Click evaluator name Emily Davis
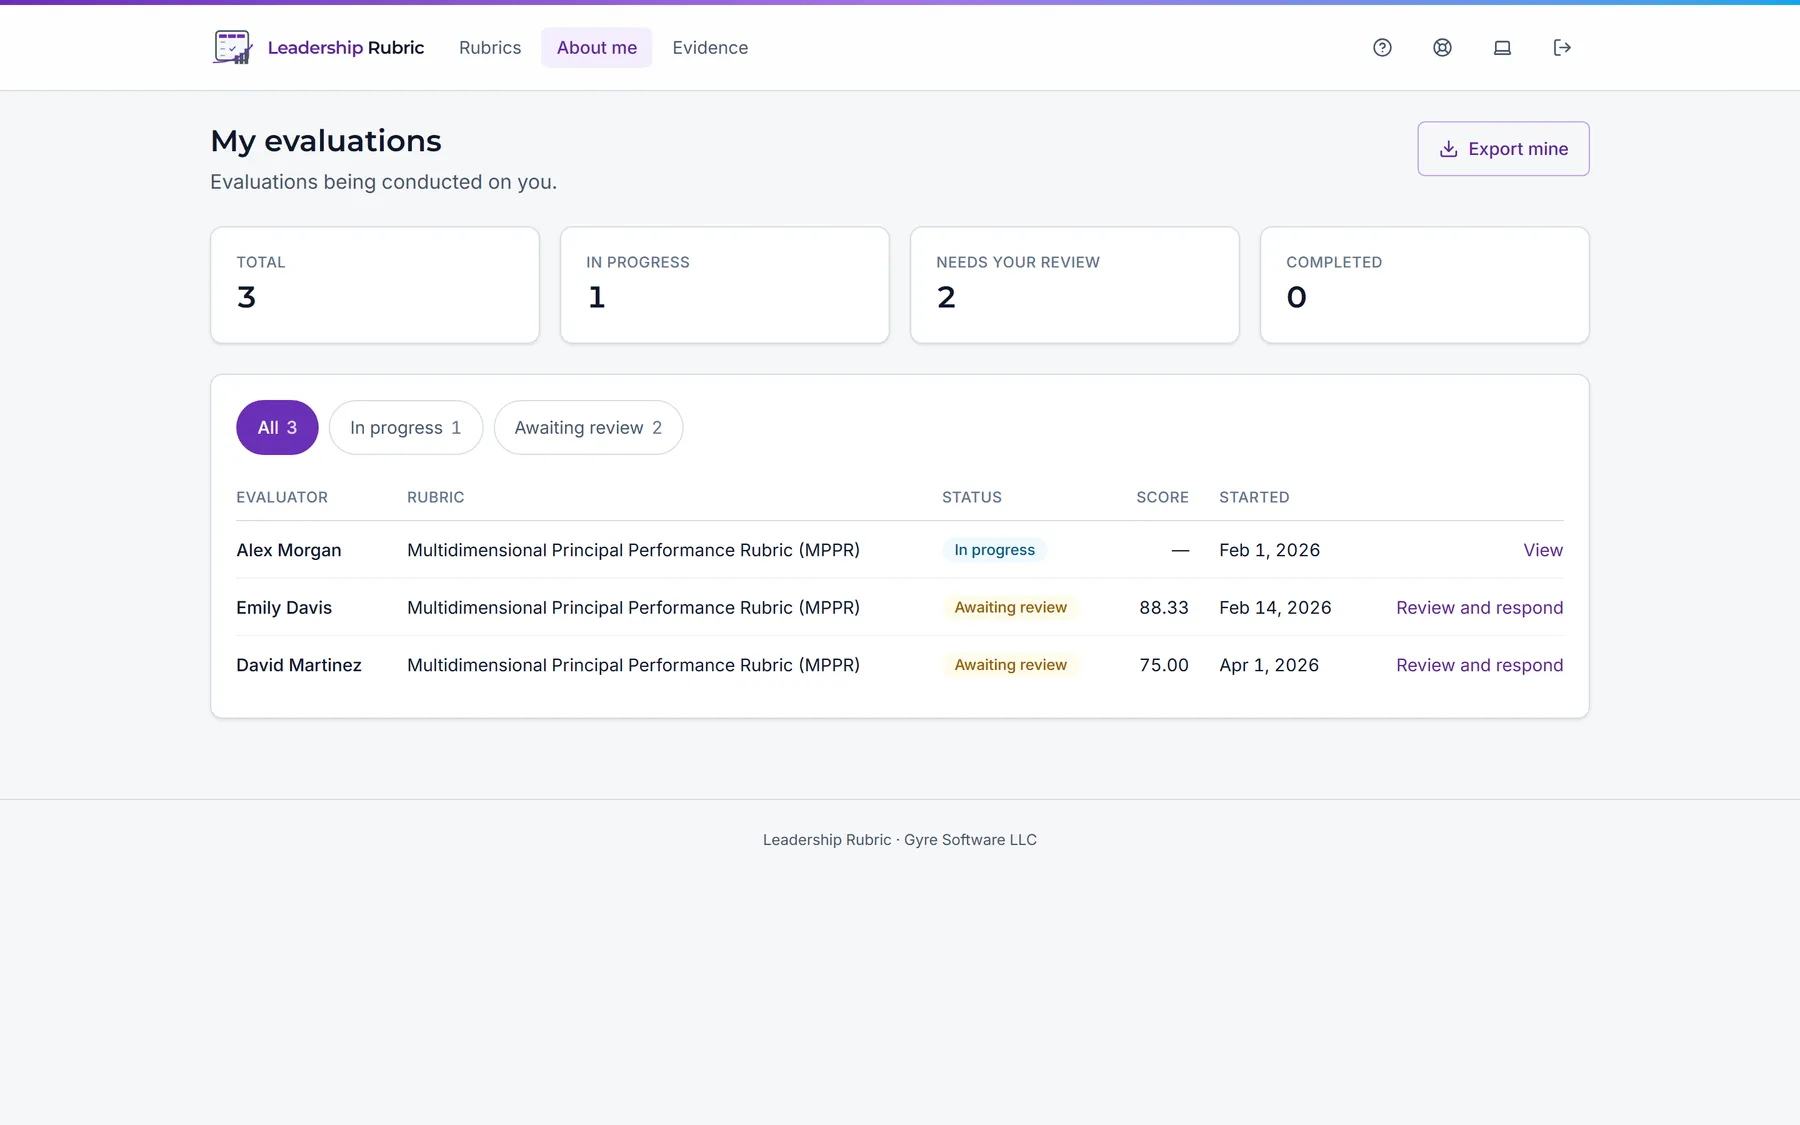 284,607
